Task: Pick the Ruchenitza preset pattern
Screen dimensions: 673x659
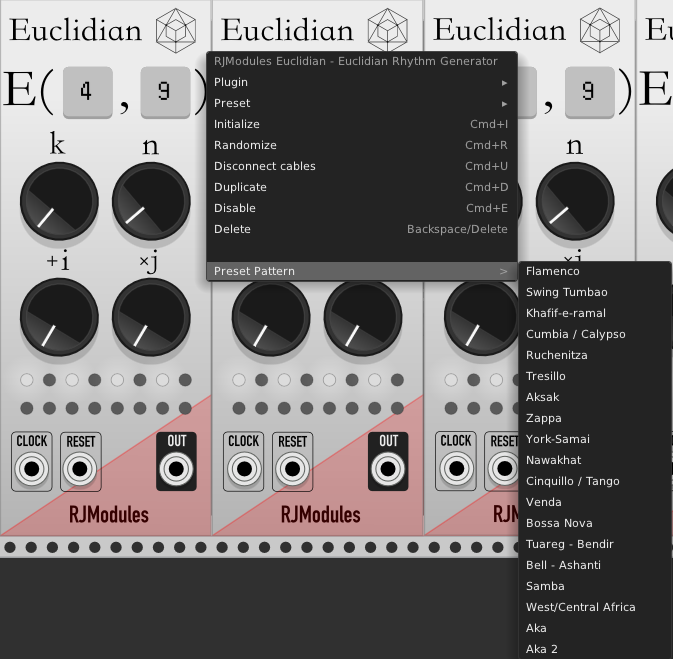Action: 595,355
